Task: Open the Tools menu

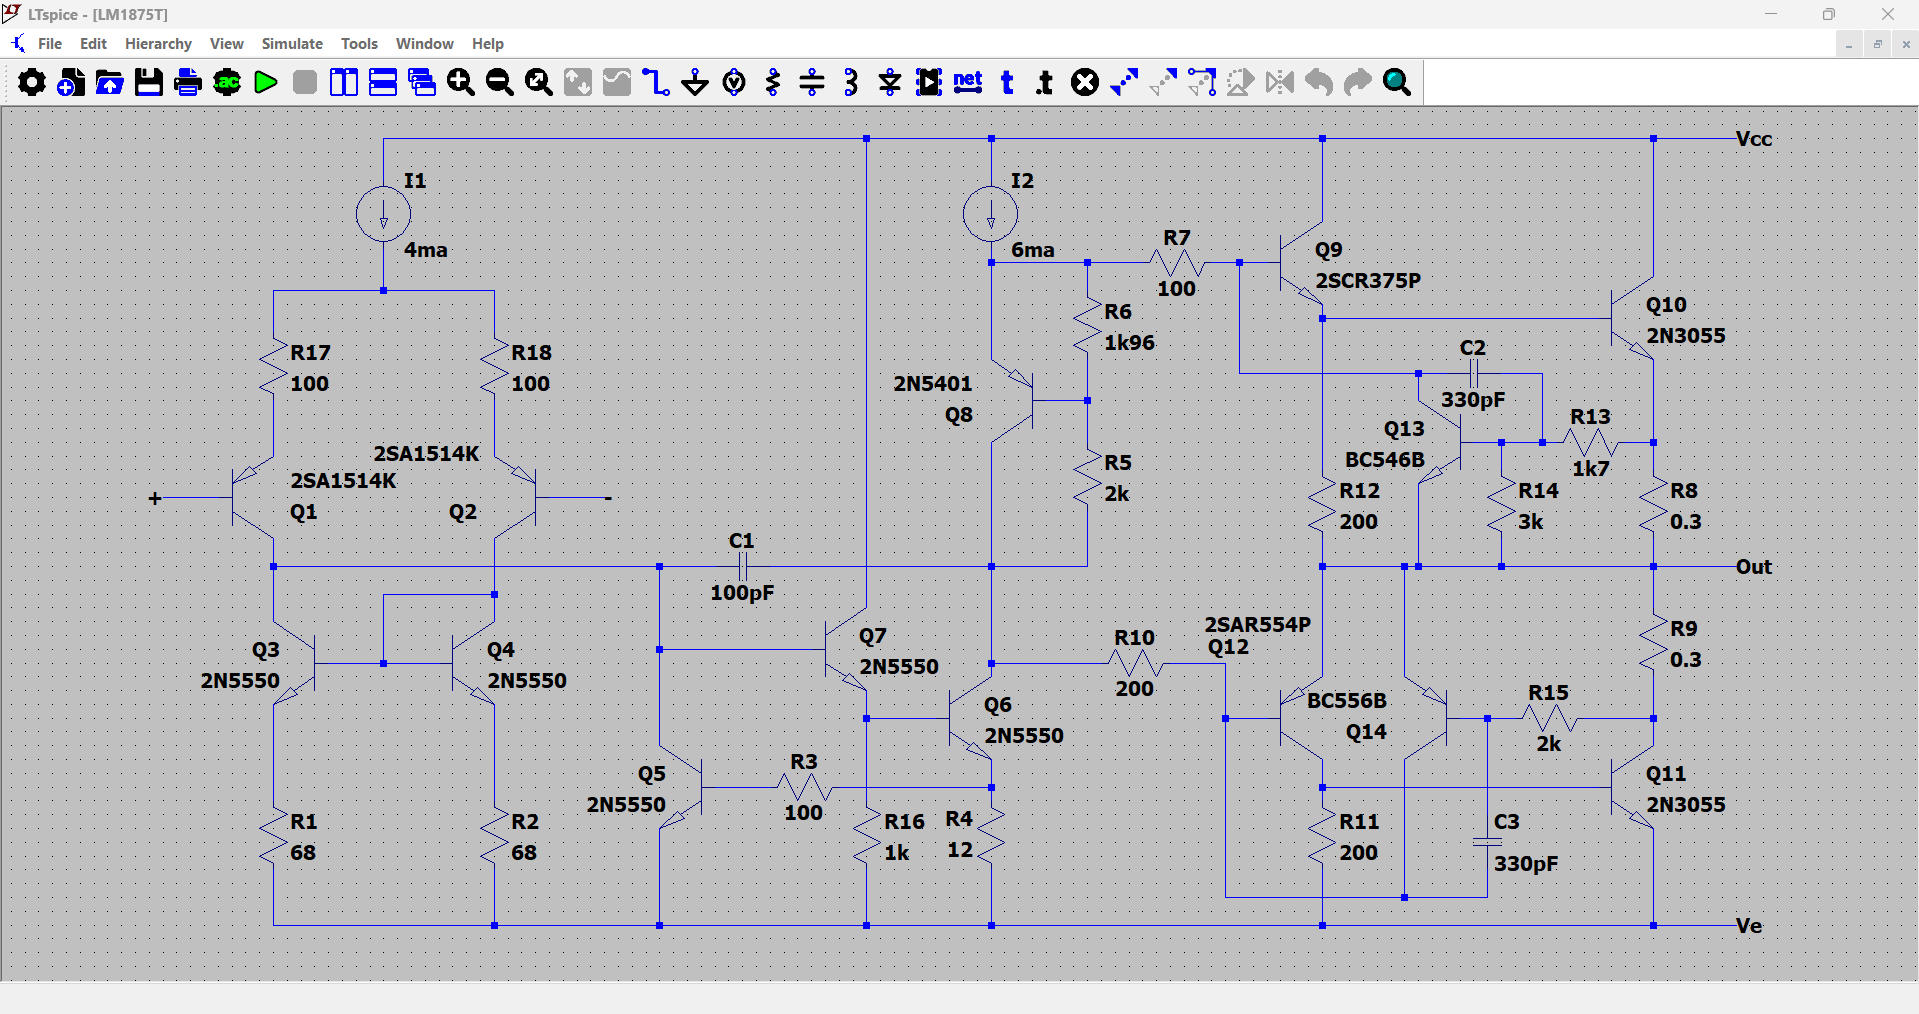Action: click(x=359, y=44)
